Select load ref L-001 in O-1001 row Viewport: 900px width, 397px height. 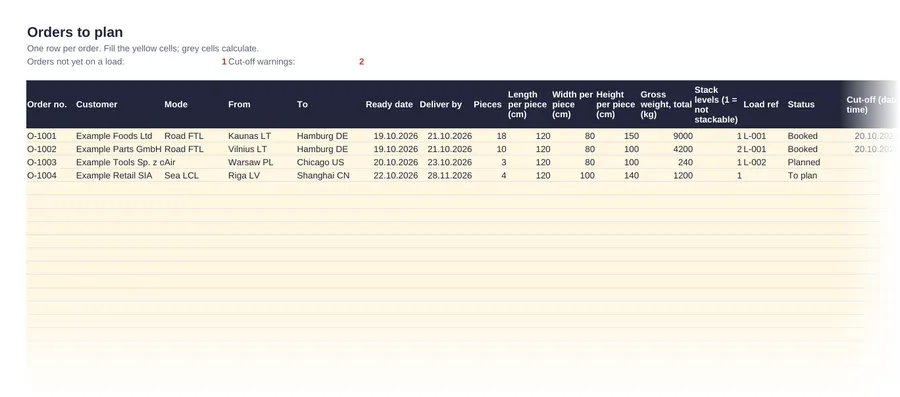click(x=755, y=136)
